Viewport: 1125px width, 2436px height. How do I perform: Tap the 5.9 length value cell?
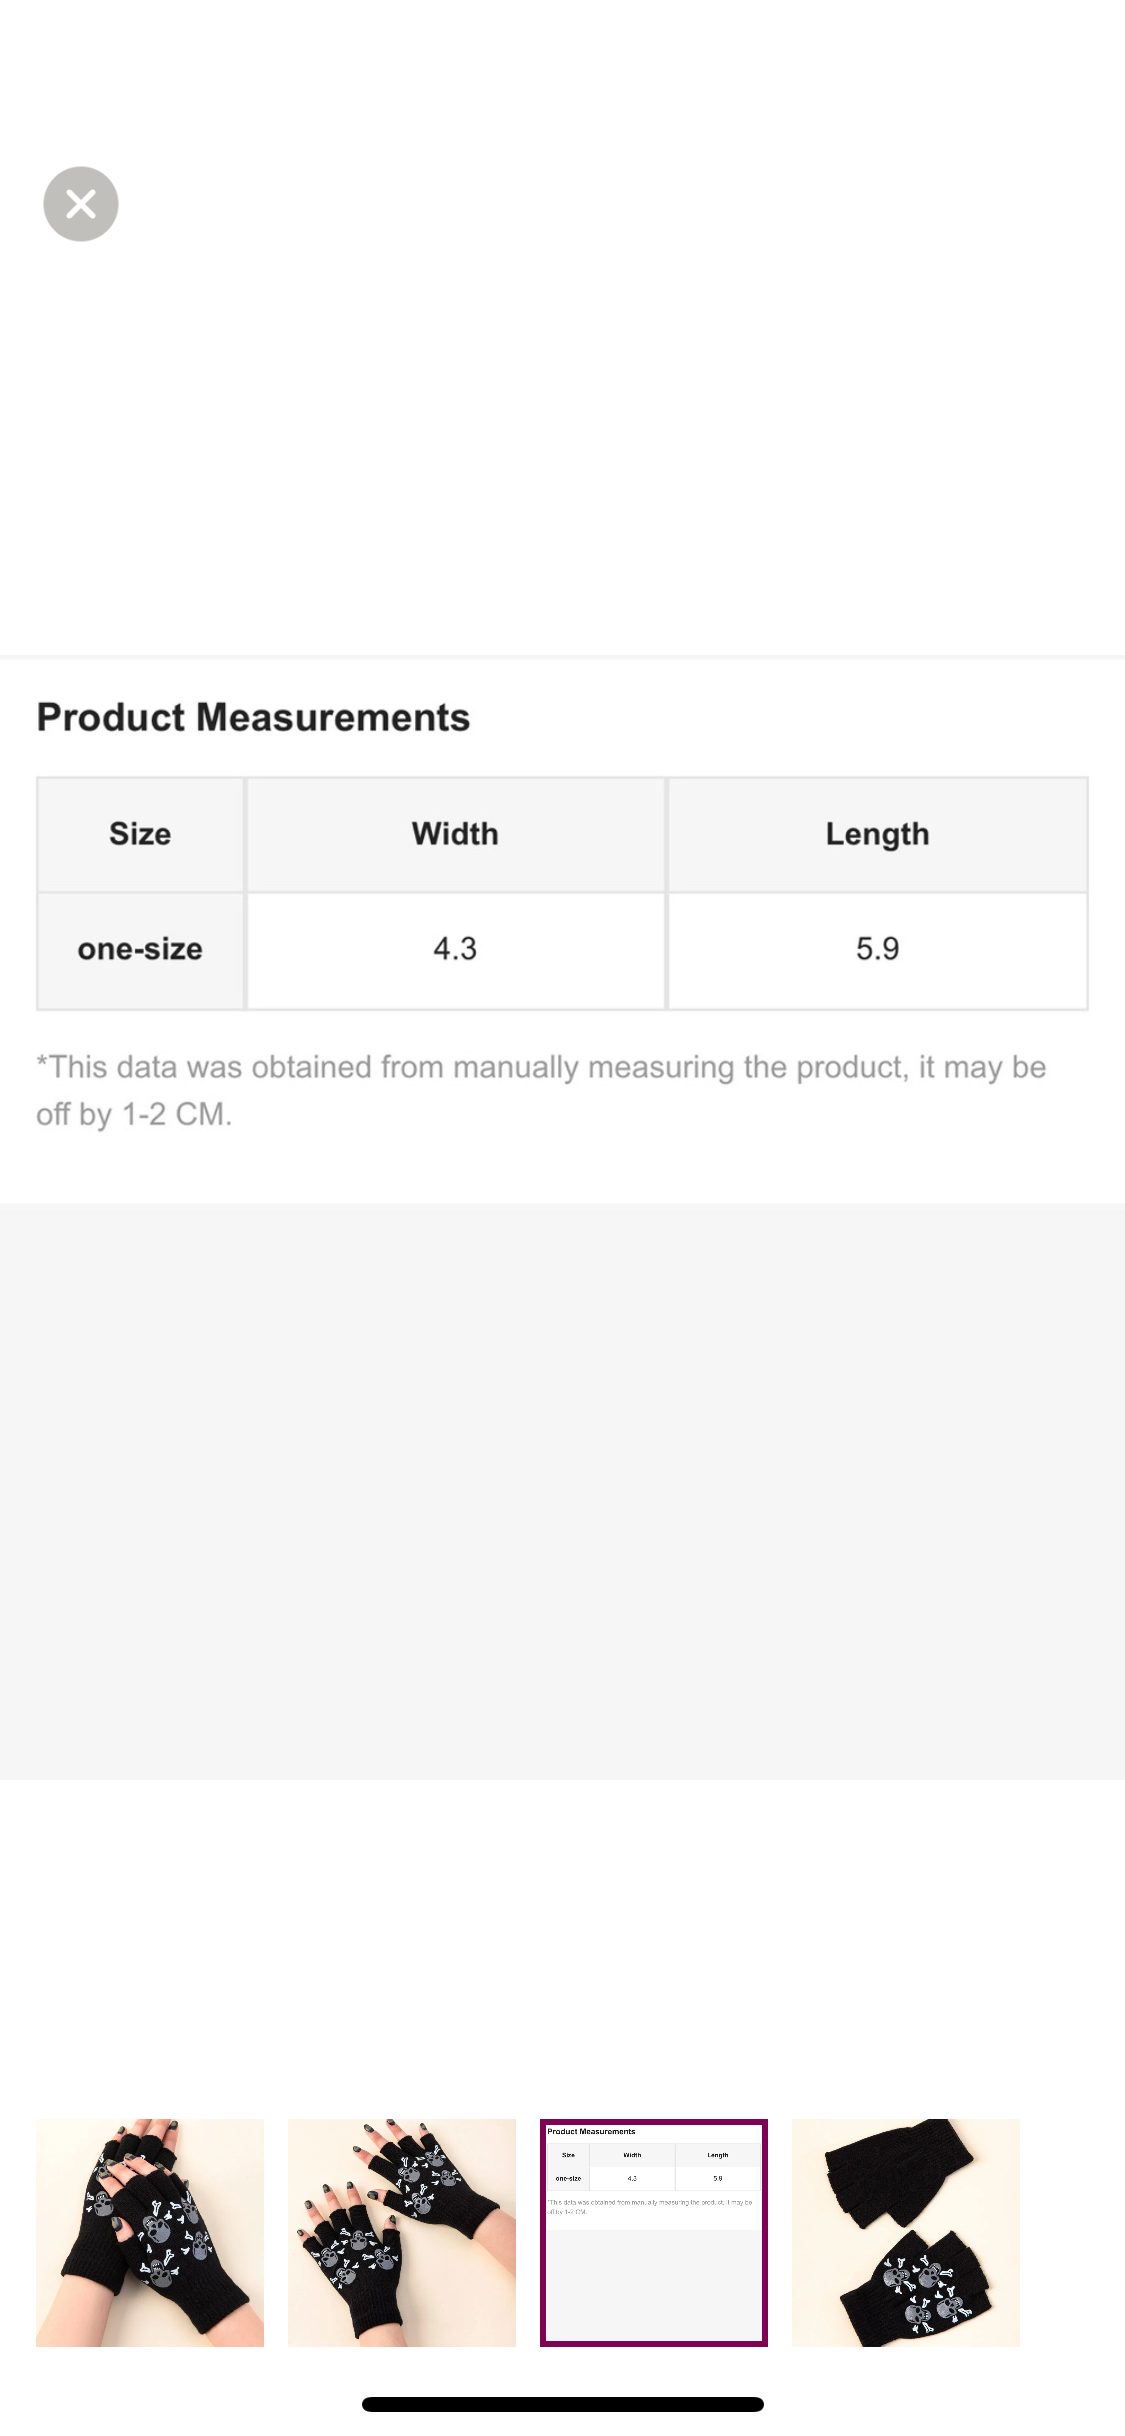click(877, 949)
